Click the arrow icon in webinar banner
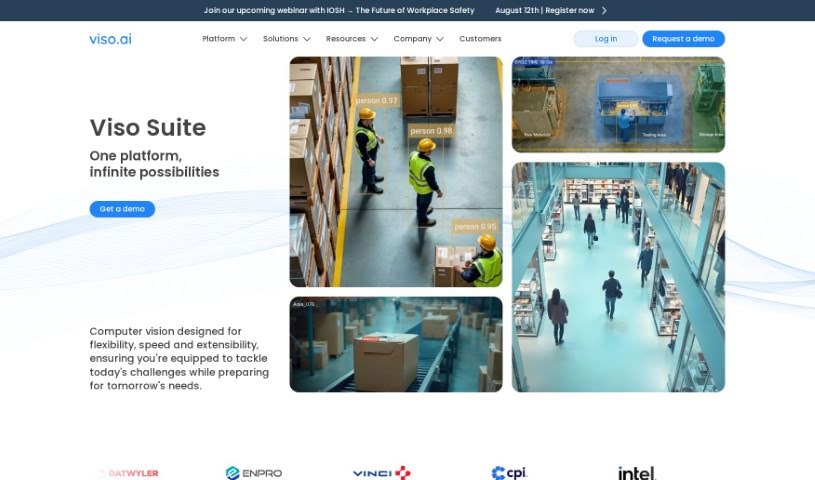Viewport: 815px width, 480px height. (604, 10)
